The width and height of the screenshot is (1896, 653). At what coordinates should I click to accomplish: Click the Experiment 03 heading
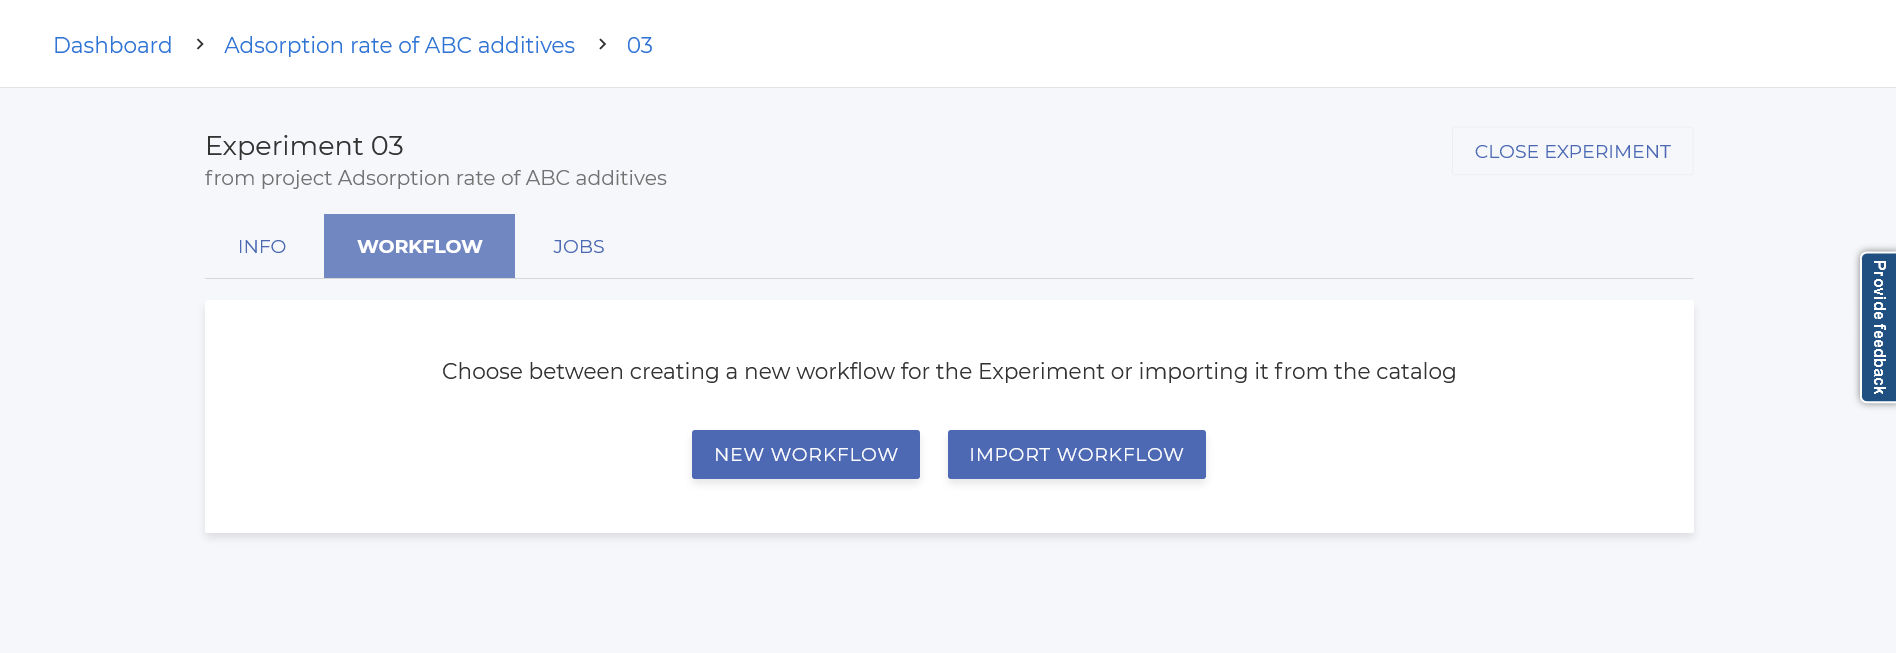click(304, 146)
